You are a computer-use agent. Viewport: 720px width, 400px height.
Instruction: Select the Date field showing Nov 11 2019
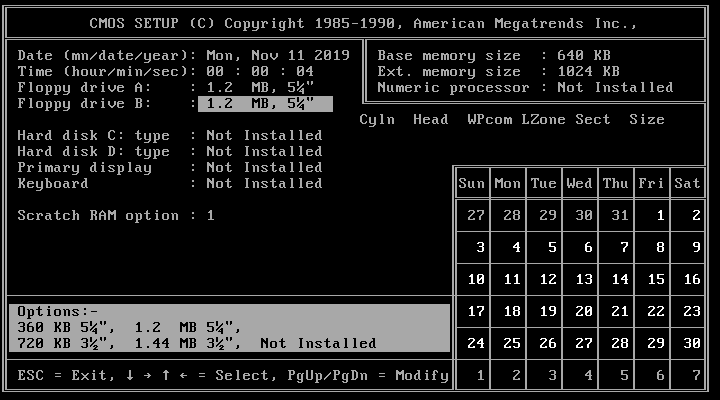[x=277, y=56]
